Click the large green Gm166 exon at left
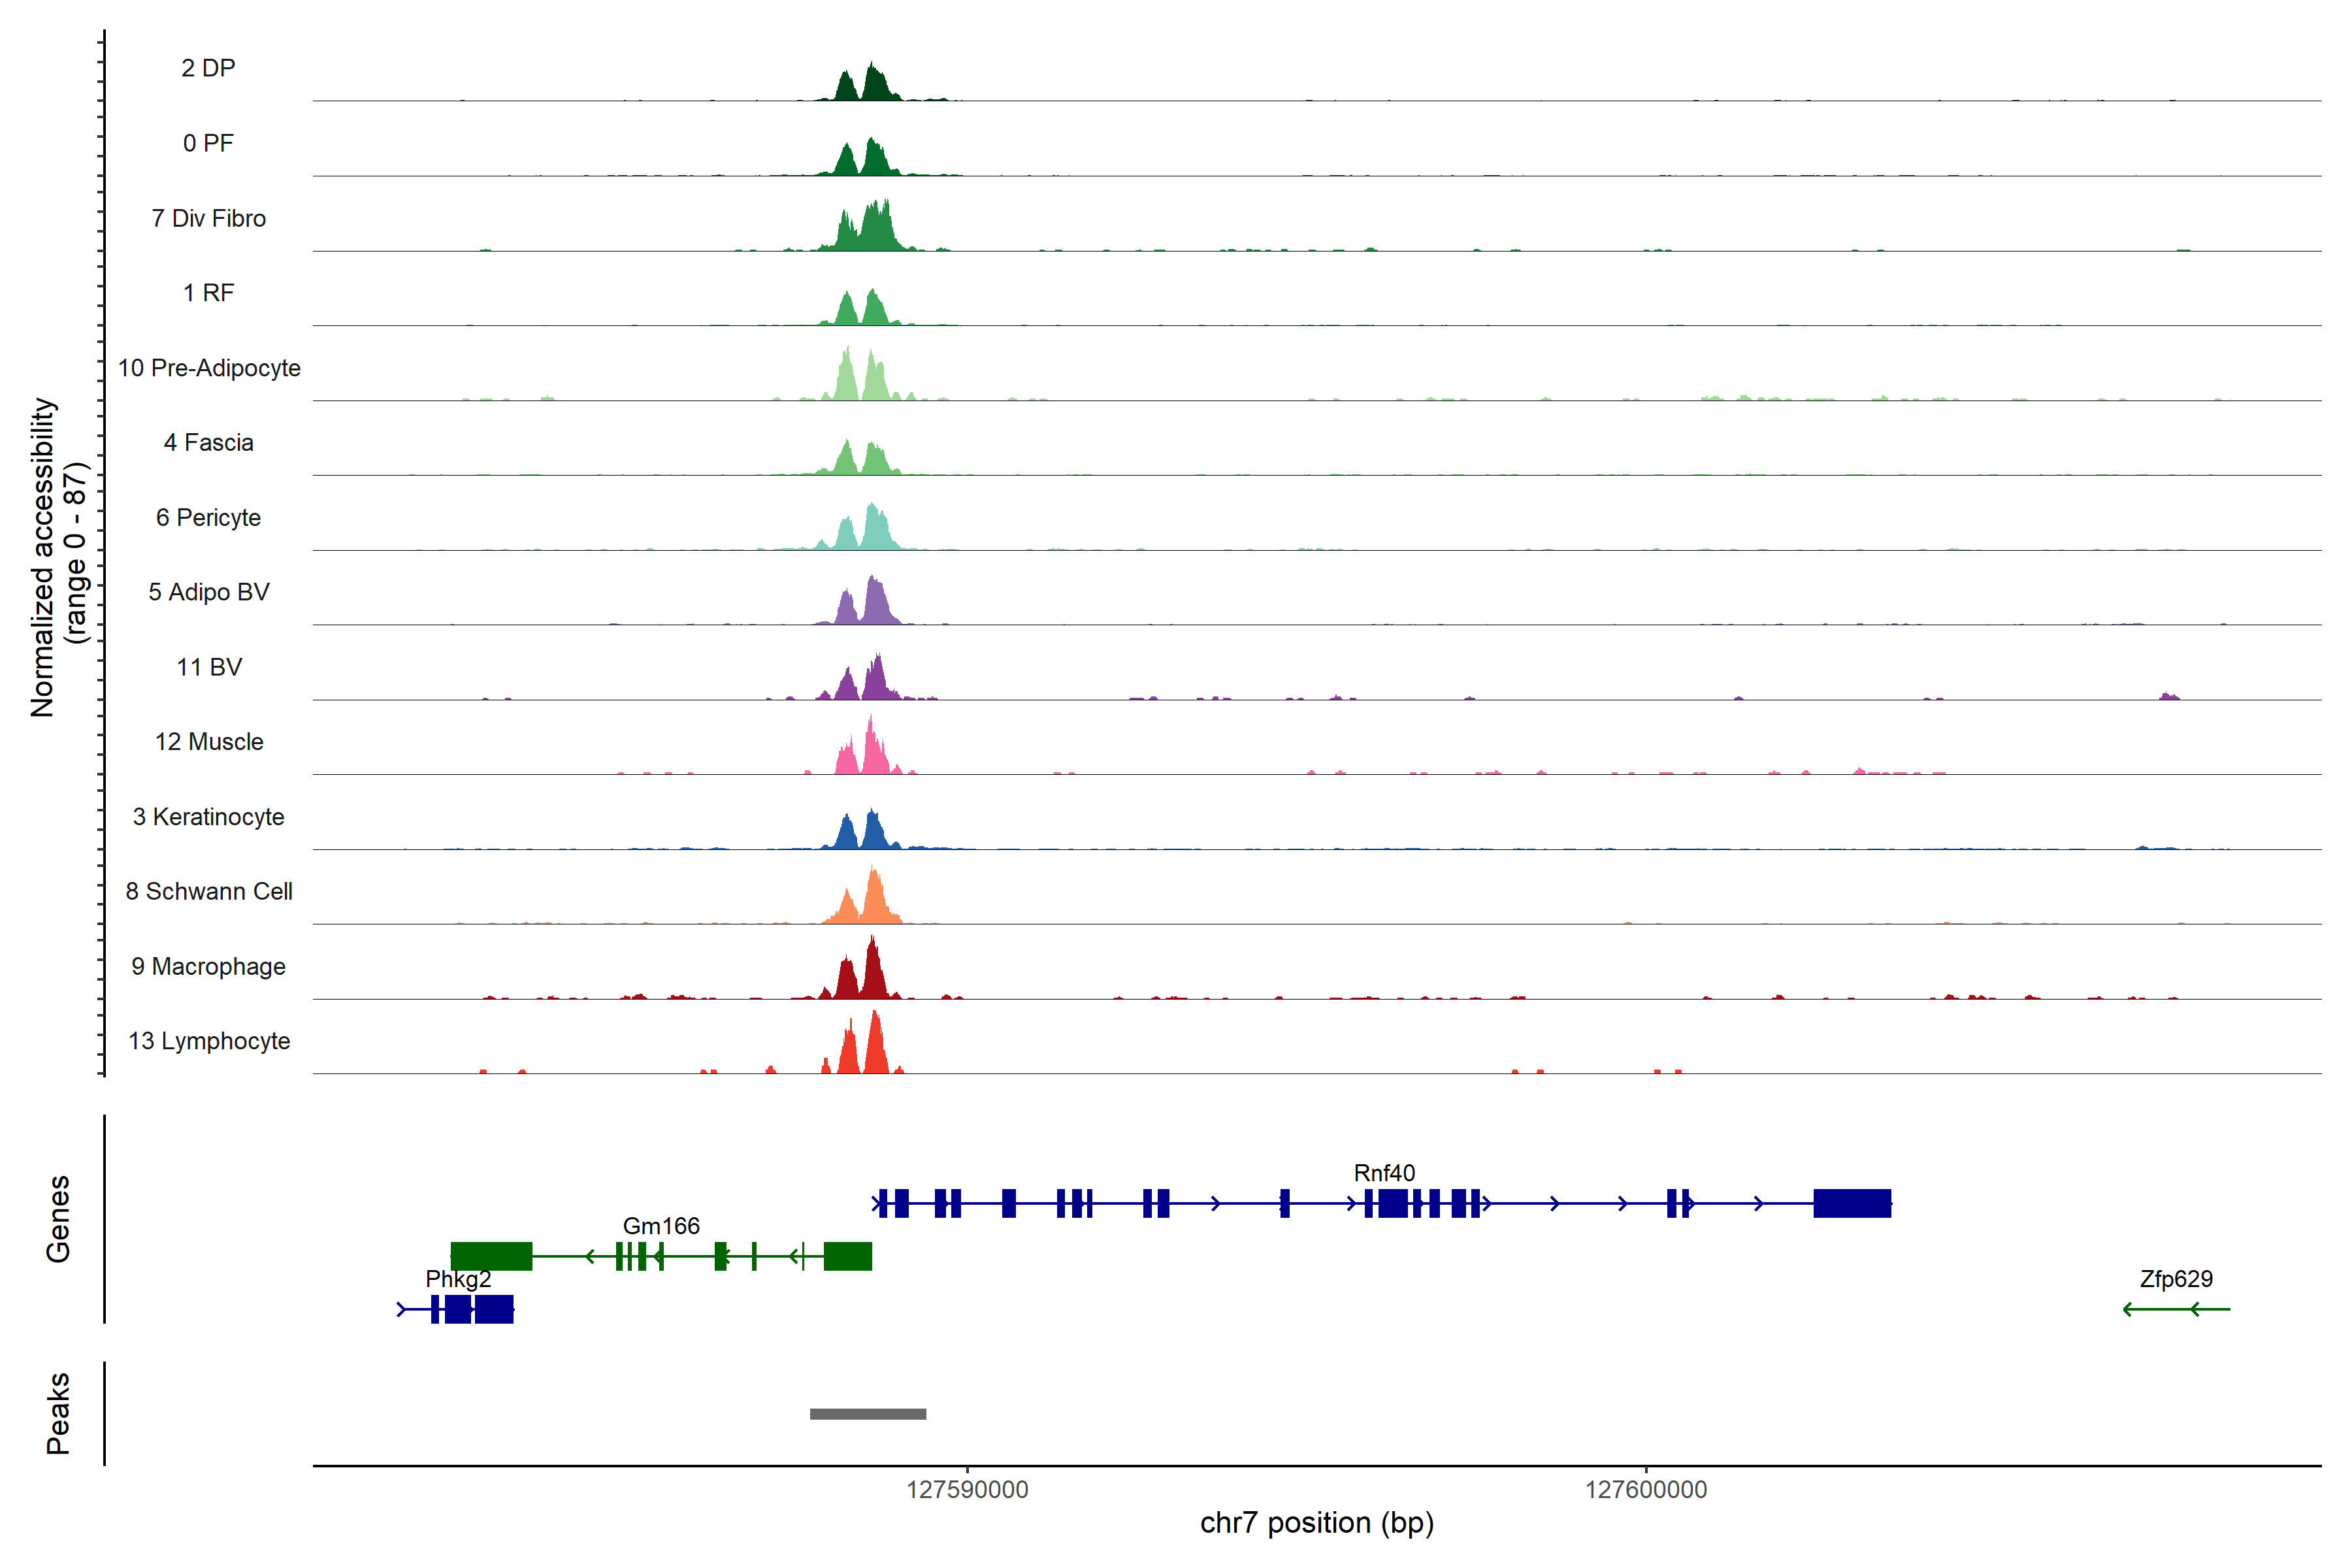Viewport: 2352px width, 1568px height. click(x=491, y=1256)
